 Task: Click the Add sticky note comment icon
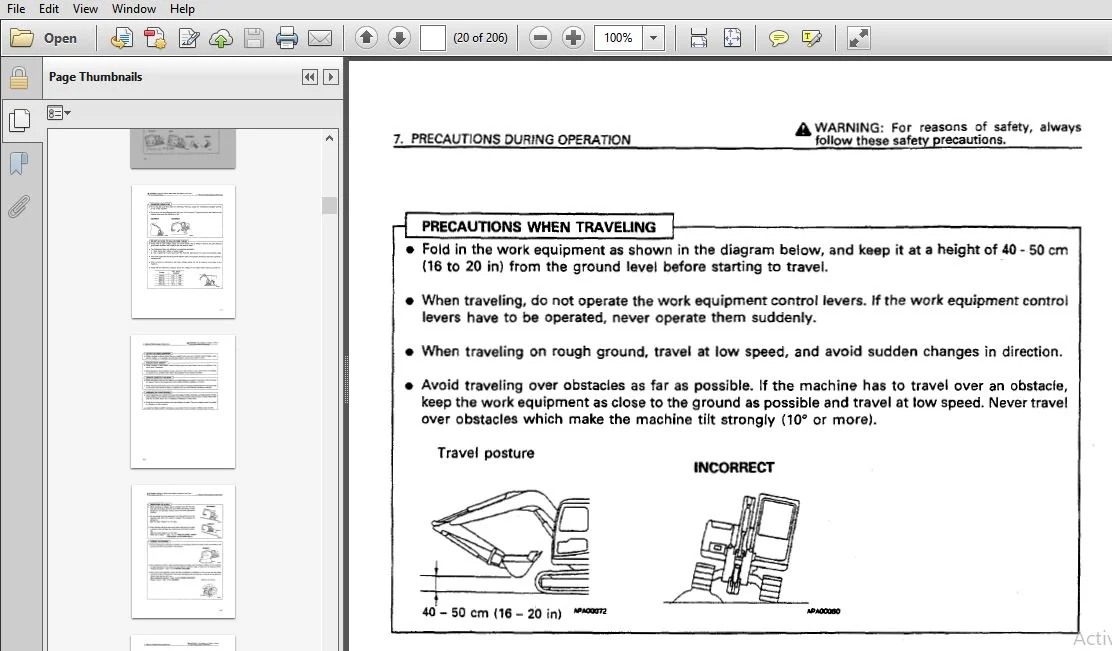click(779, 38)
